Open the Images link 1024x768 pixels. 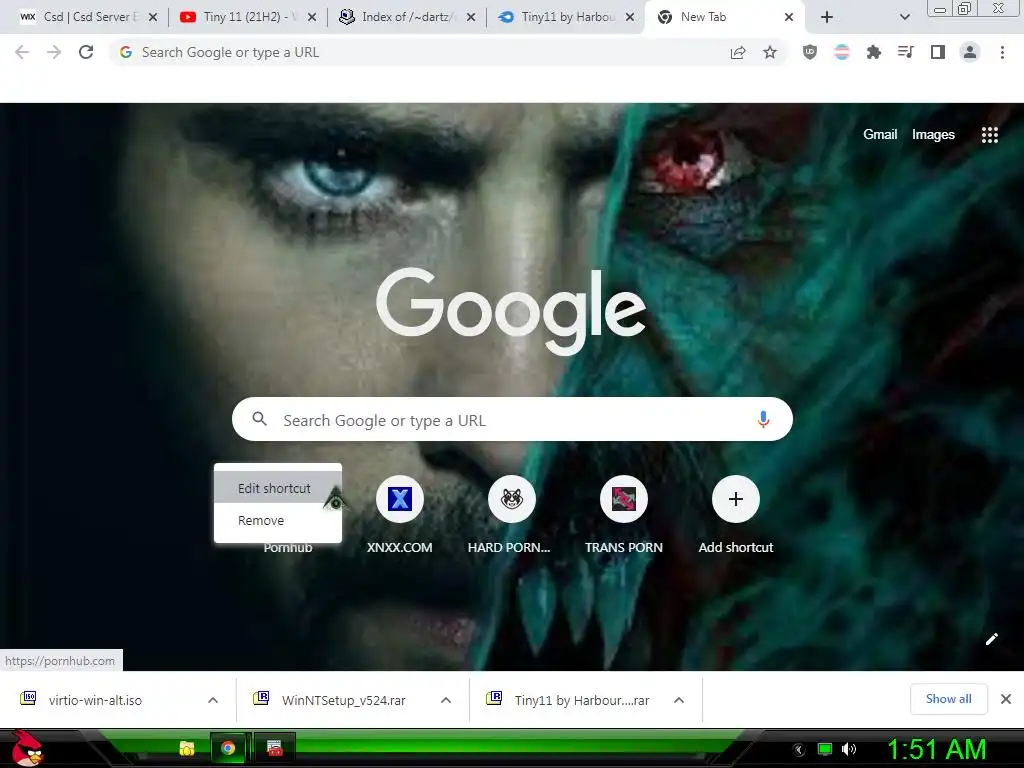pos(933,135)
